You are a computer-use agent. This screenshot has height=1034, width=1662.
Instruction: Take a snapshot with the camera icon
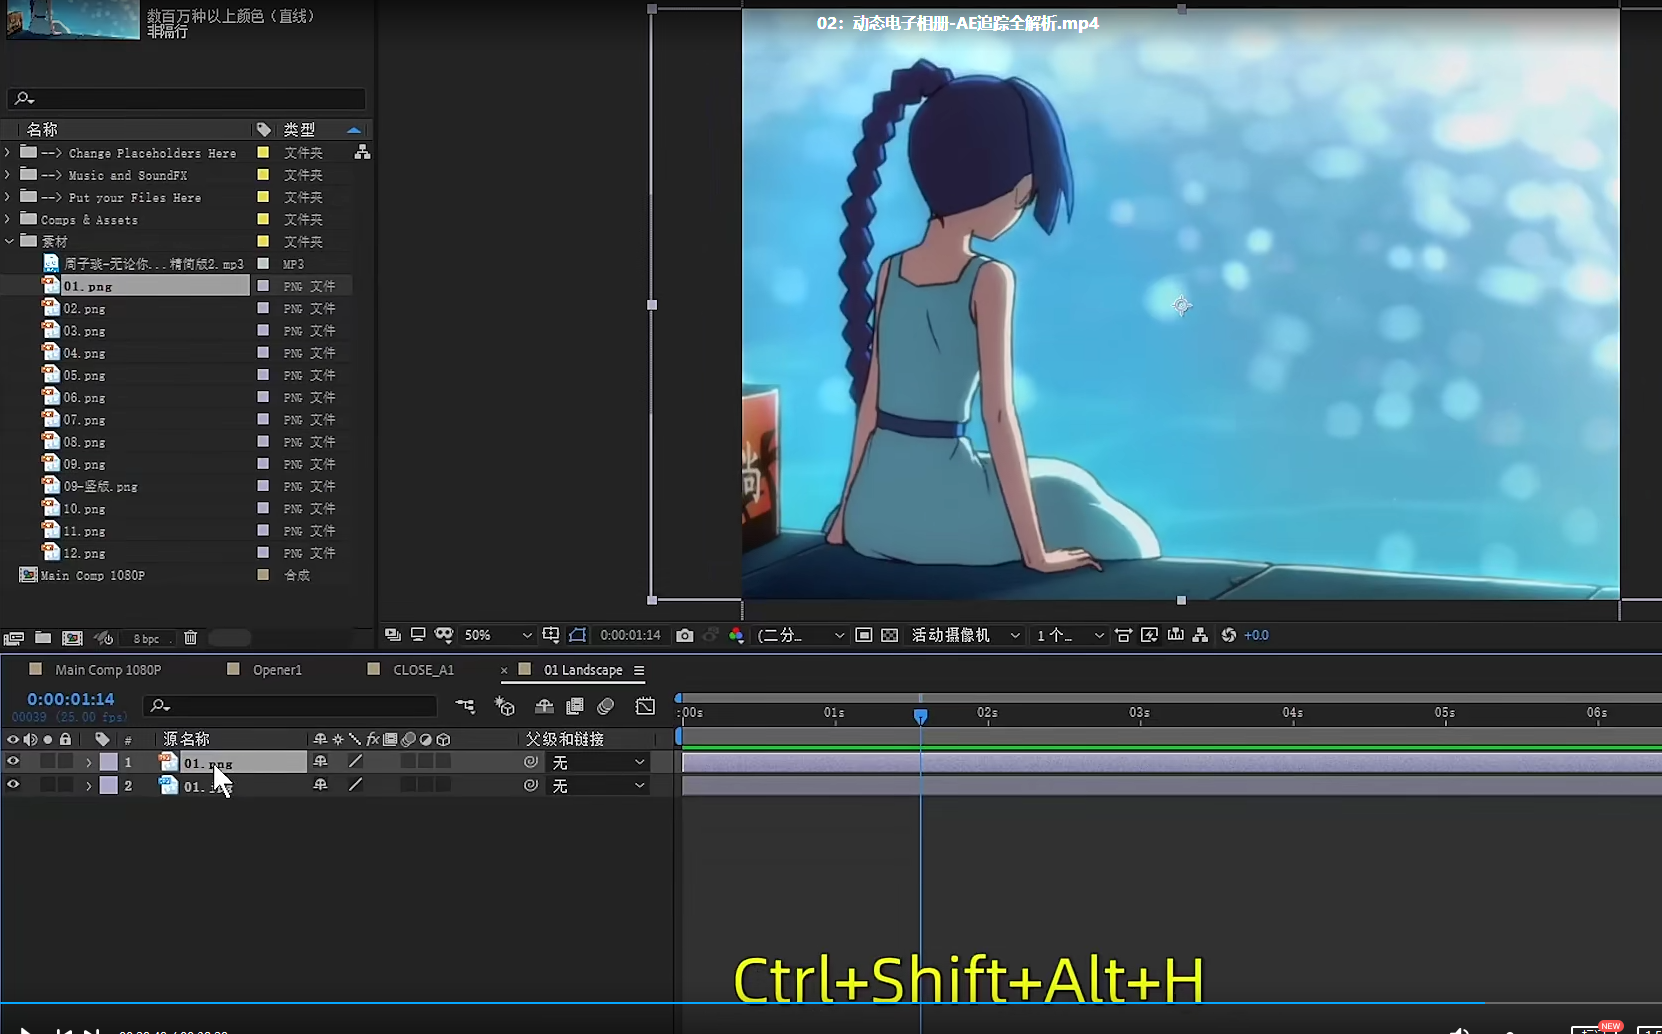[684, 635]
